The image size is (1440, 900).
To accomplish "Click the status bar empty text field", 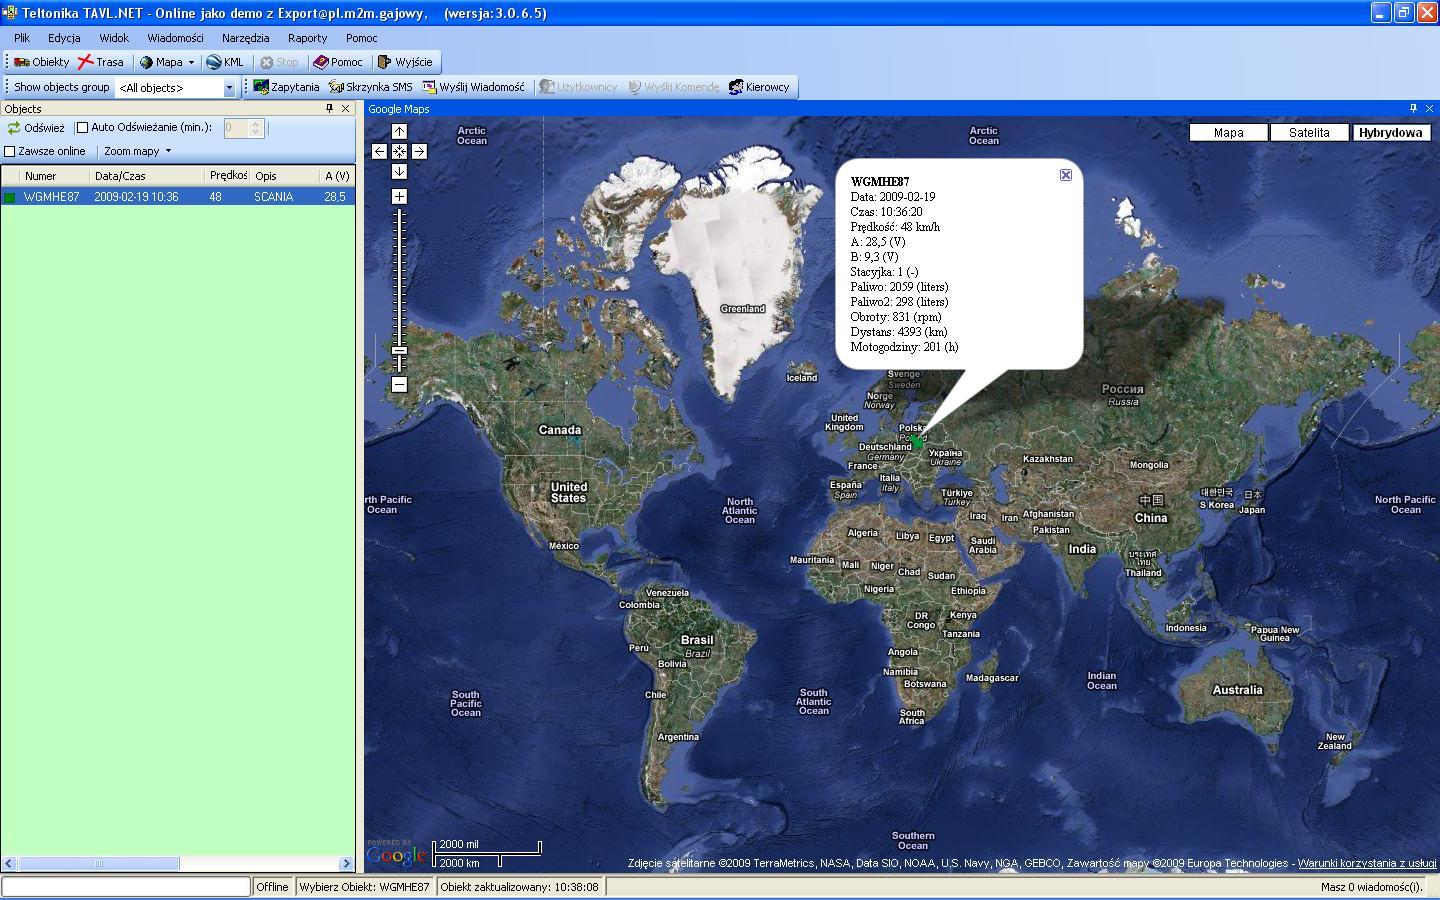I will click(x=126, y=887).
